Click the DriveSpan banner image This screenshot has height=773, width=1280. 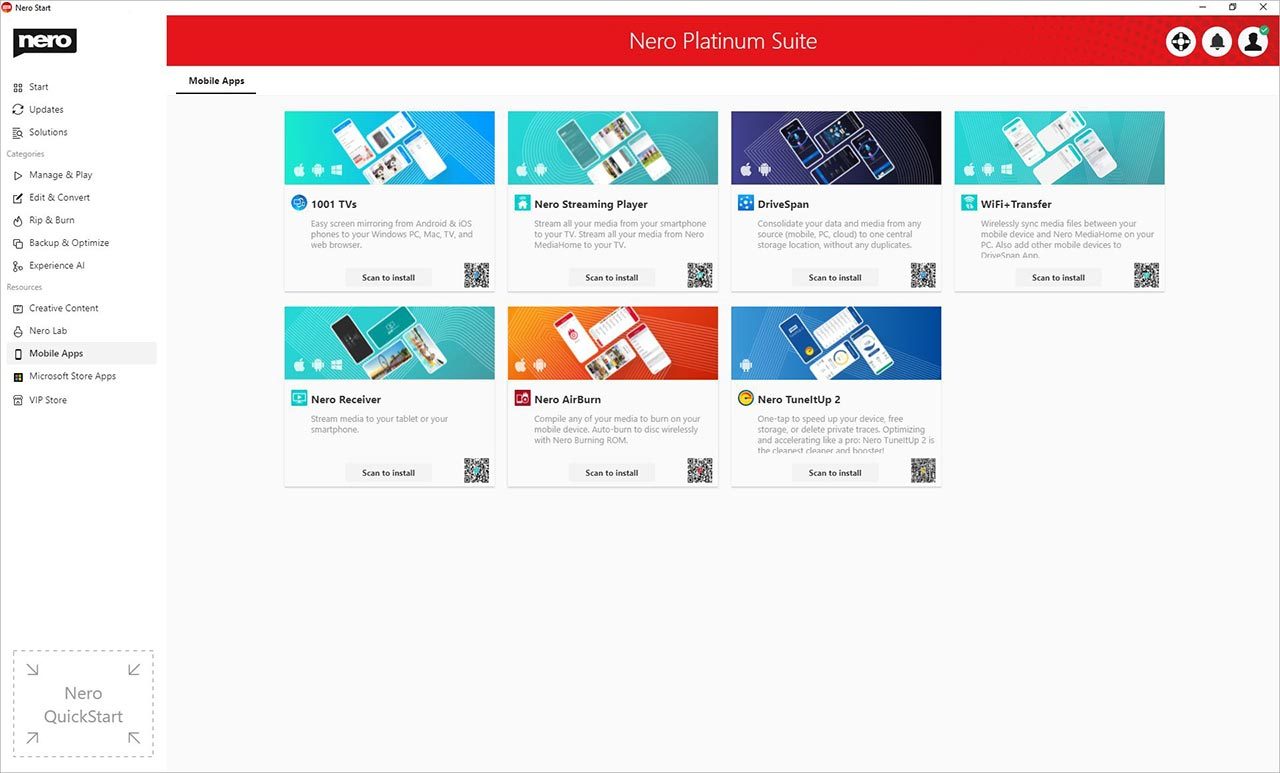[x=836, y=148]
